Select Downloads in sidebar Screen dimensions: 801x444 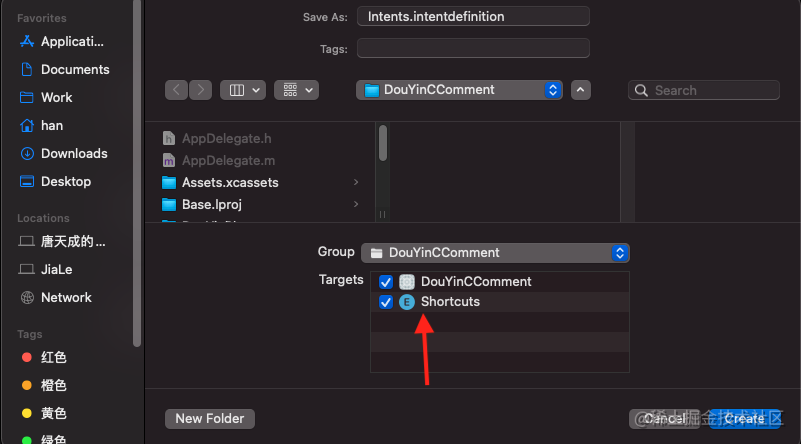click(63, 153)
